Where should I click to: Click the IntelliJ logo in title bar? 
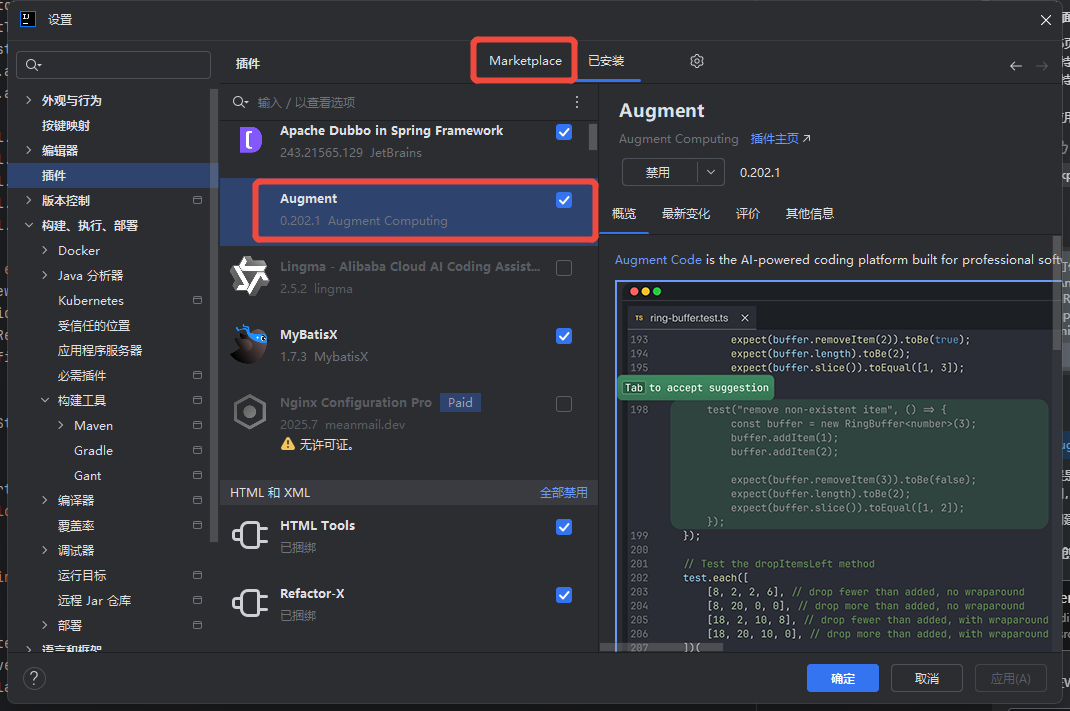pos(28,19)
